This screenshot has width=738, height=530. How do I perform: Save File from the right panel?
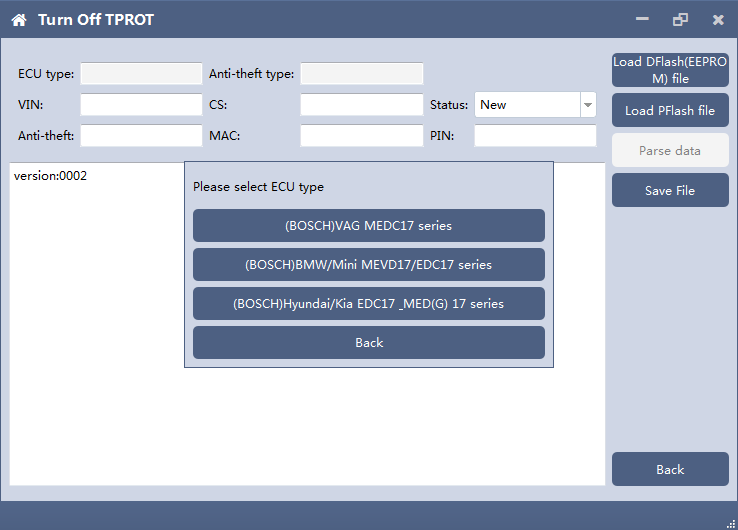(670, 190)
